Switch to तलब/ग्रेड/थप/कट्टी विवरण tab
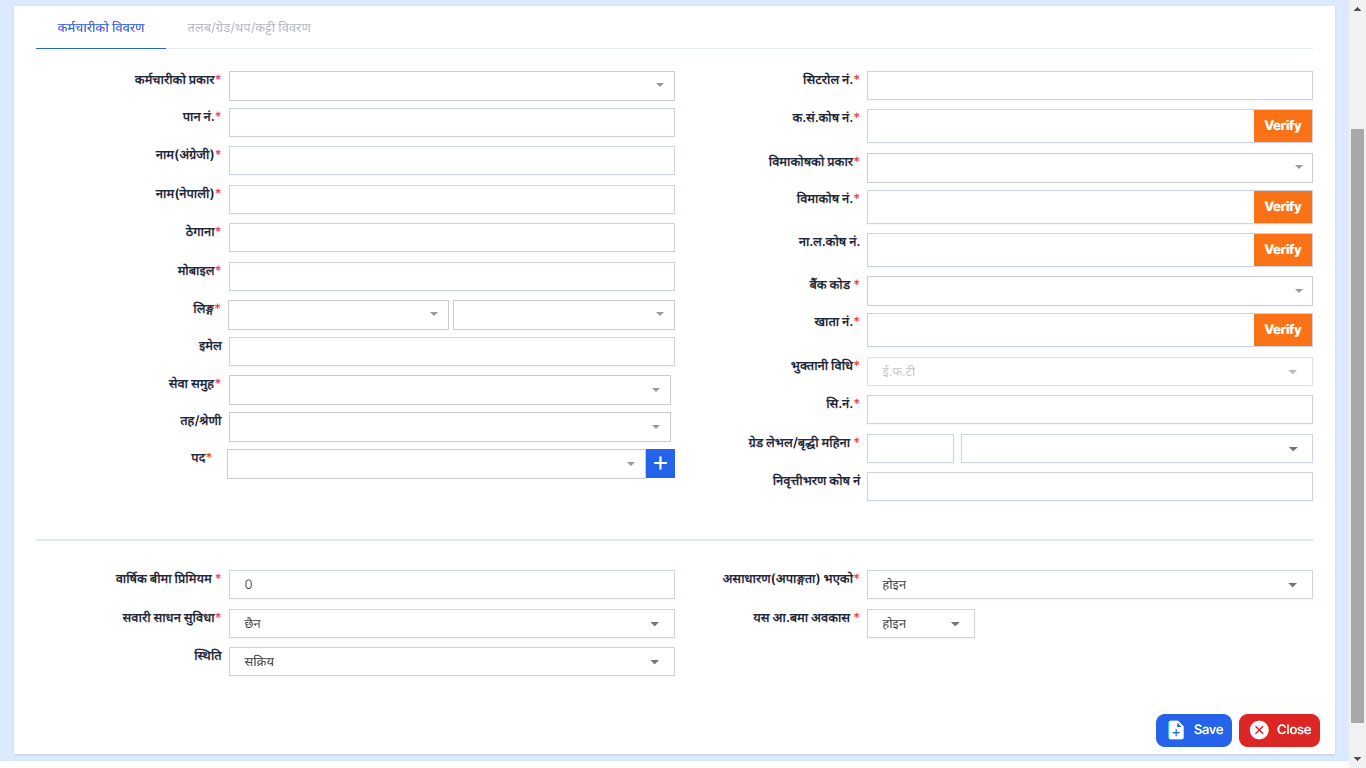The height and width of the screenshot is (768, 1366). click(x=249, y=28)
